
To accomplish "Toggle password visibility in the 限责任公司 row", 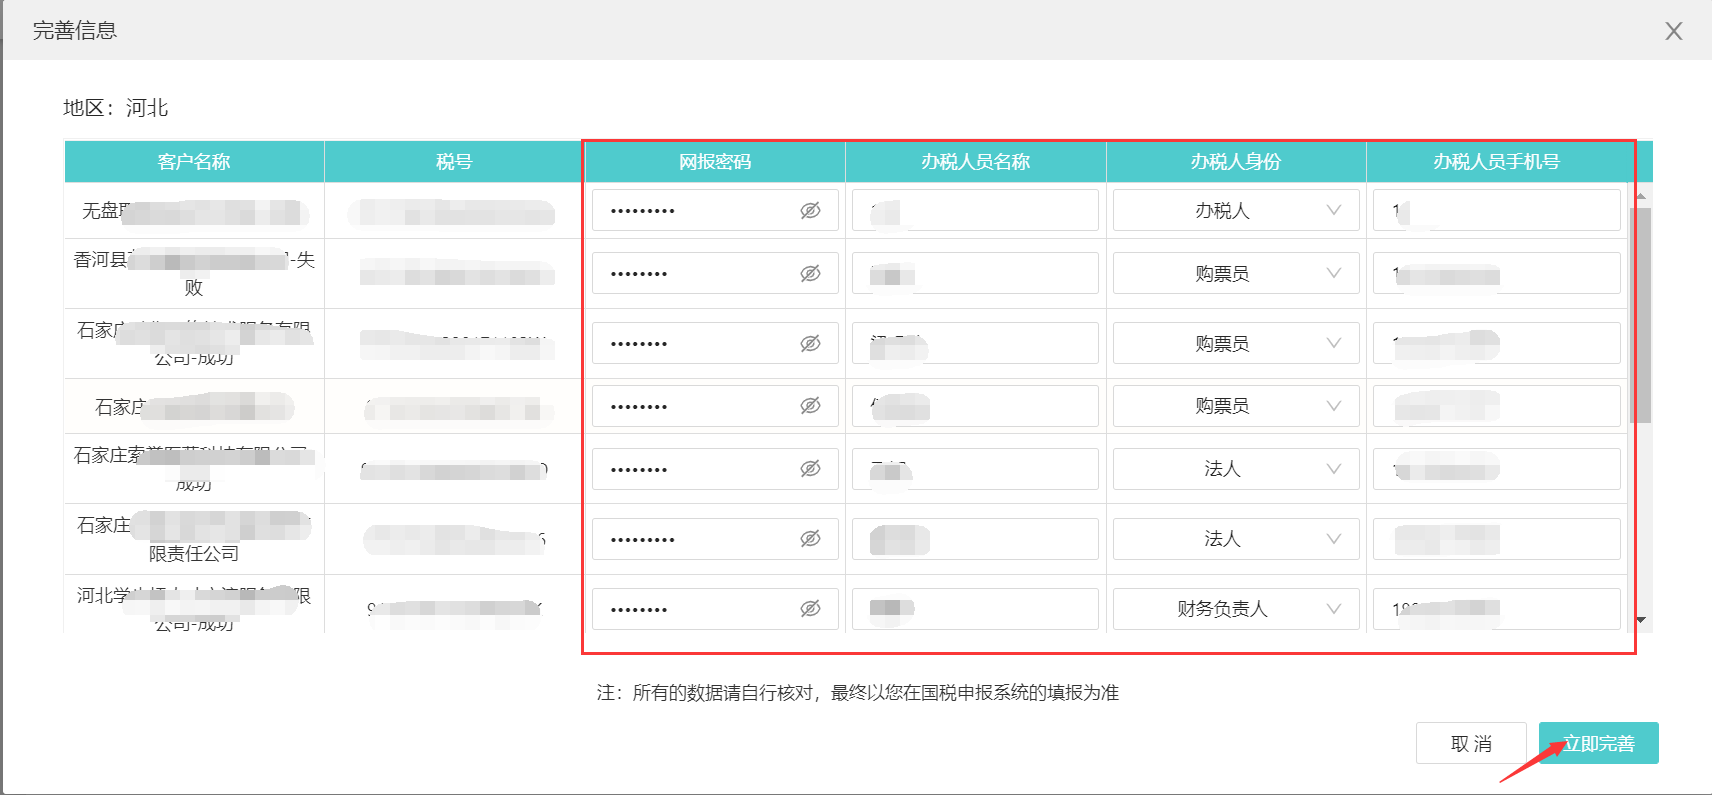I will 810,538.
